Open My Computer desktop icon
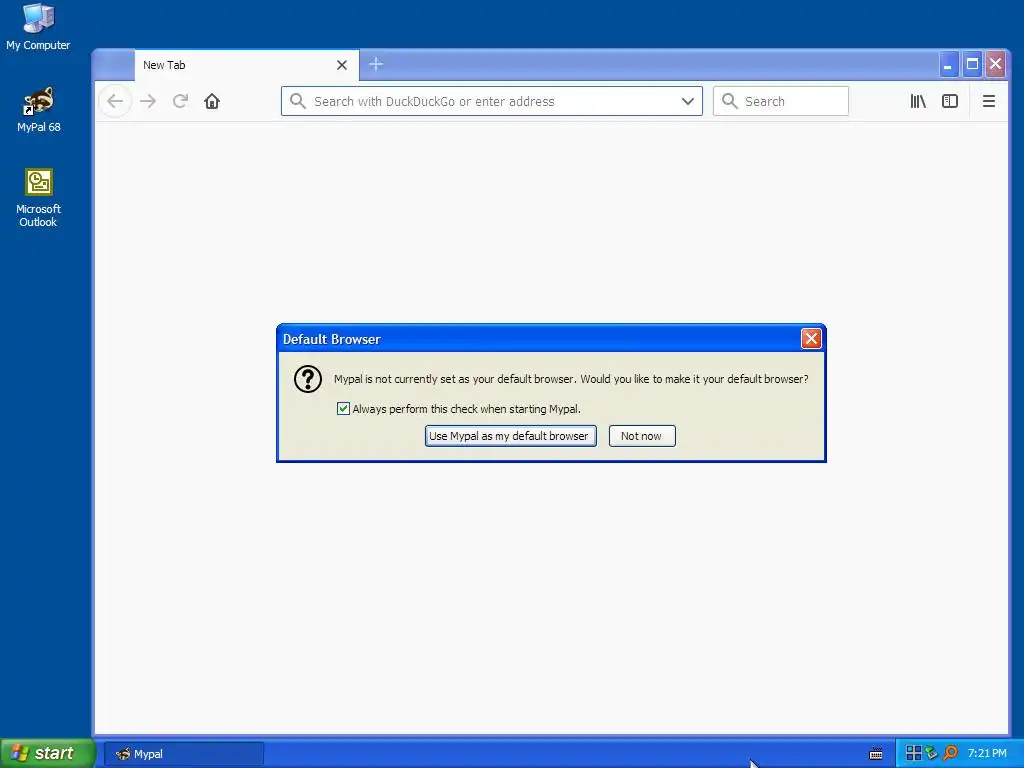The width and height of the screenshot is (1024, 768). point(38,27)
